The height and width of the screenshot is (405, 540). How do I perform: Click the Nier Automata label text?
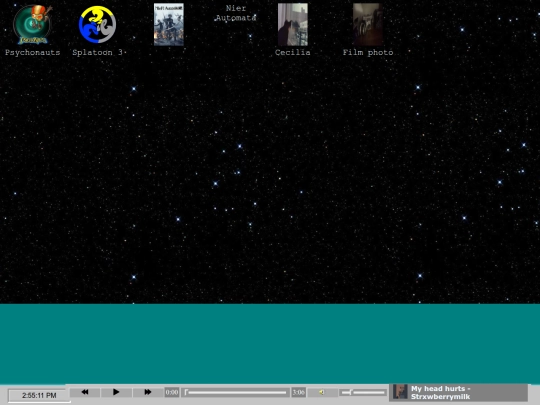coord(236,13)
